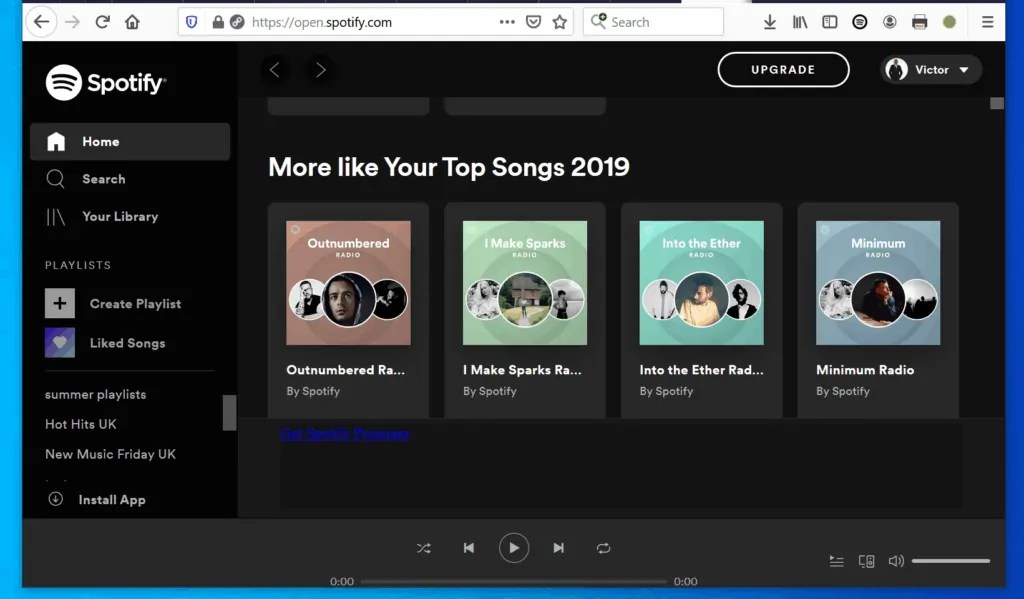The height and width of the screenshot is (599, 1024).
Task: Toggle the Home sidebar highlight
Action: pyautogui.click(x=100, y=141)
